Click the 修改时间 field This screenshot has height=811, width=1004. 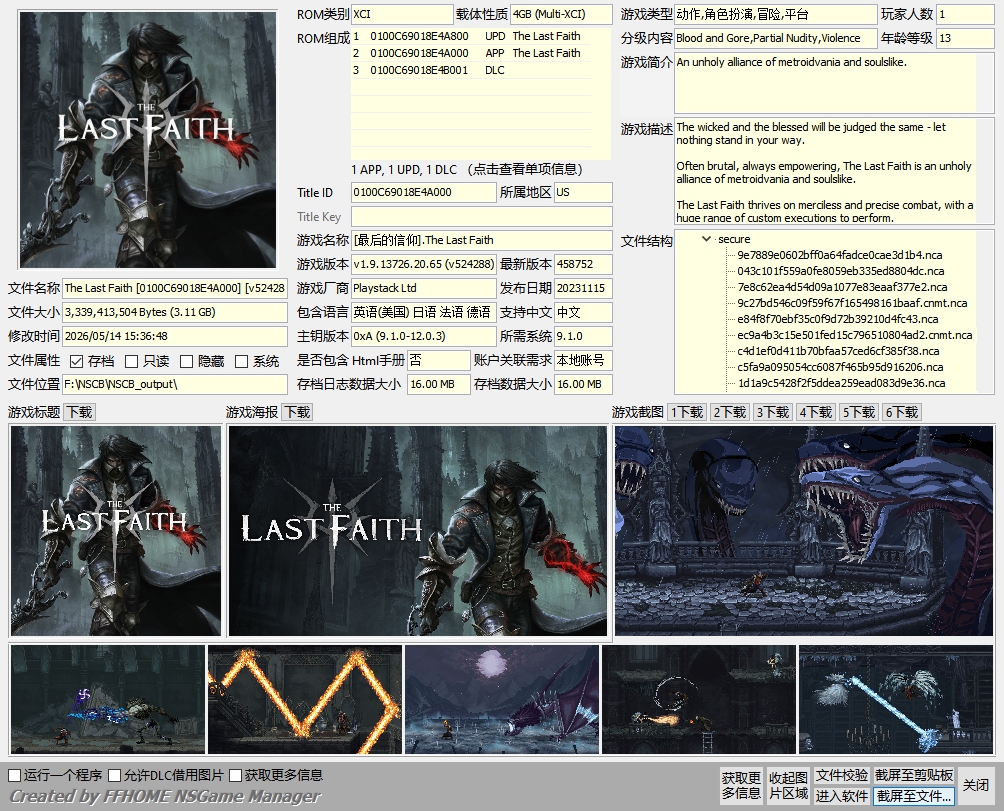175,336
